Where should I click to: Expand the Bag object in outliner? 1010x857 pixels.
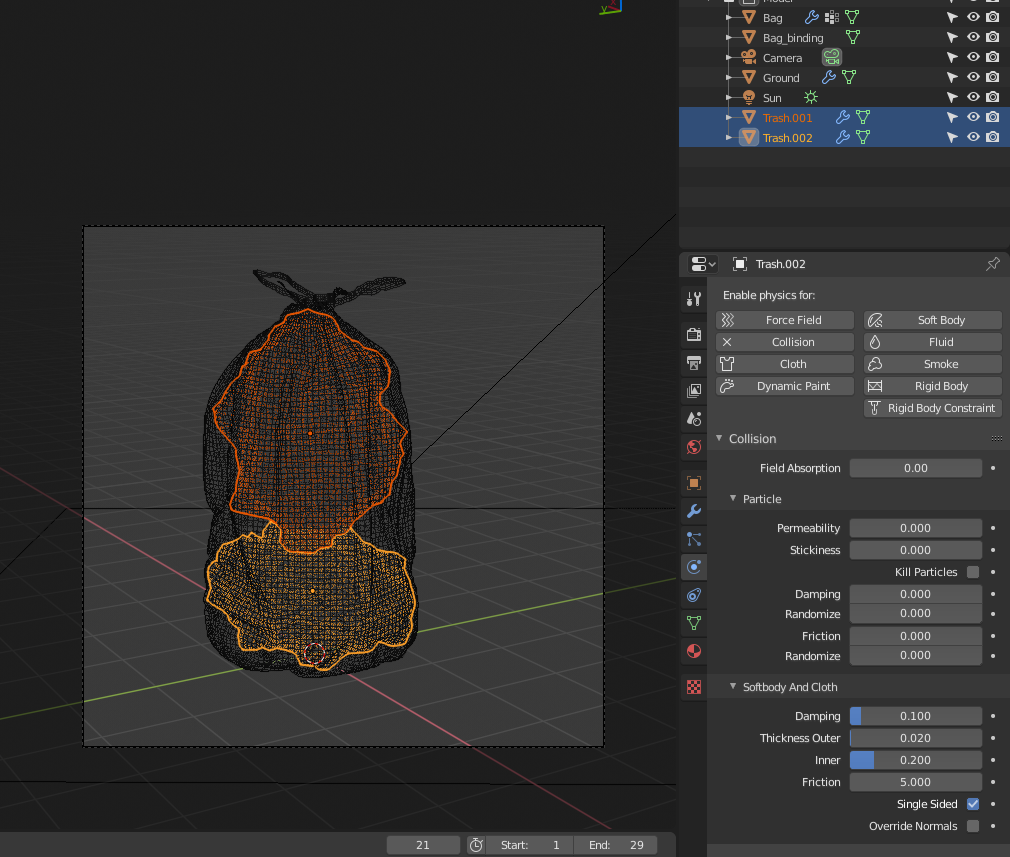730,18
